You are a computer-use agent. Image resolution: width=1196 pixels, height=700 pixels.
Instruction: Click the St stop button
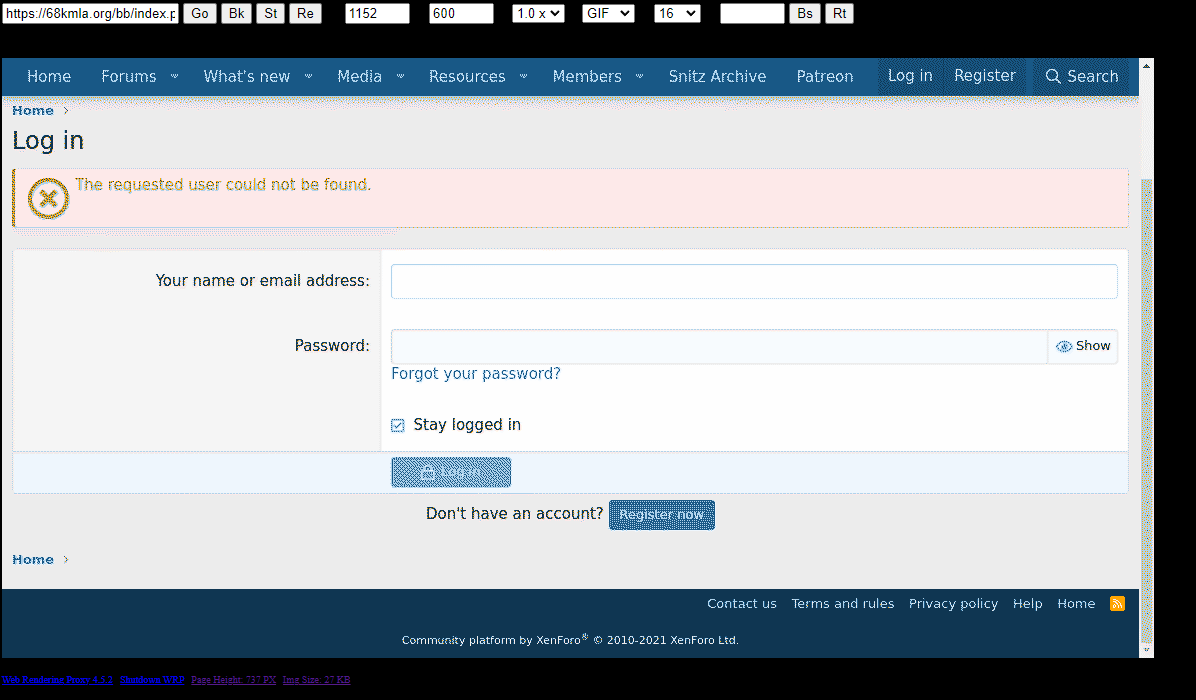tap(271, 13)
